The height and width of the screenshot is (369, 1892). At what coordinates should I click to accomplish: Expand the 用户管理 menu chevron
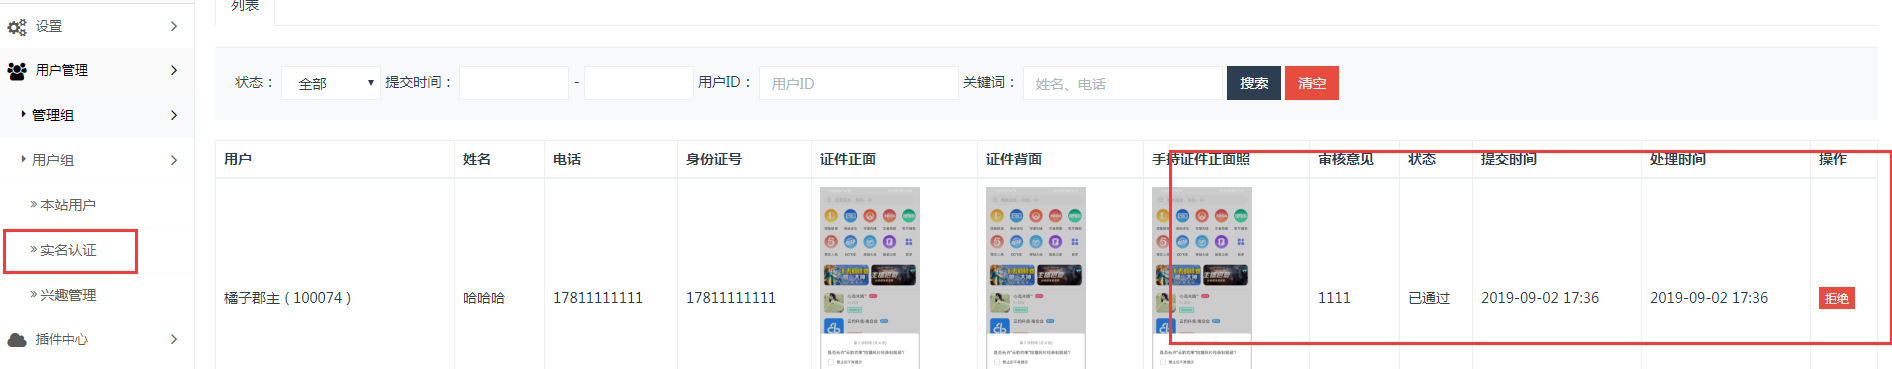click(174, 70)
